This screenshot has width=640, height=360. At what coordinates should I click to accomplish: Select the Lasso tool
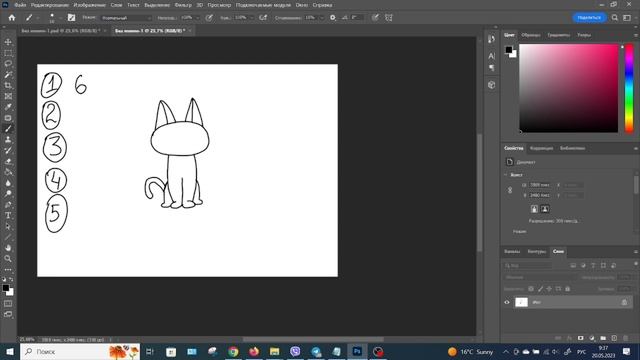tap(8, 64)
